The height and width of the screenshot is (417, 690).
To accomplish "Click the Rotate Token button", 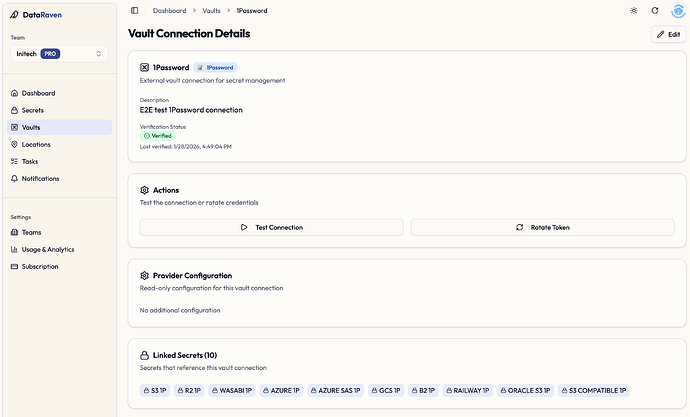I will pos(542,227).
